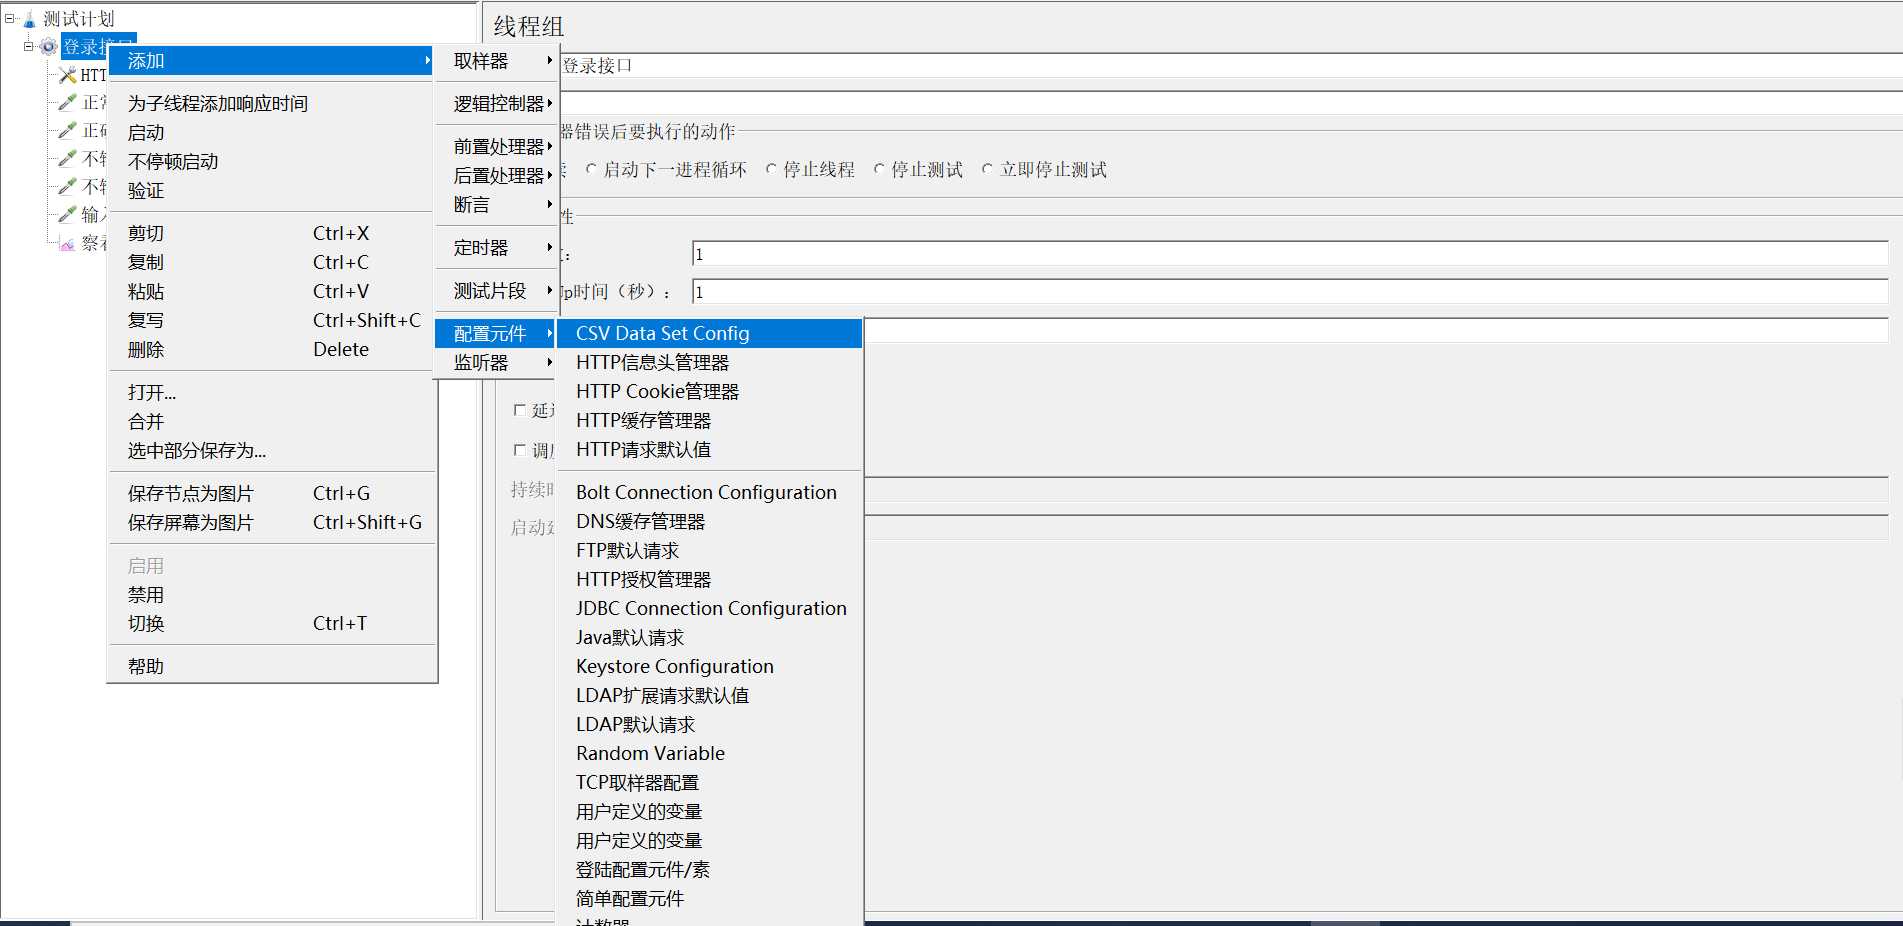
Task: Choose Java默认请求
Action: coord(709,637)
